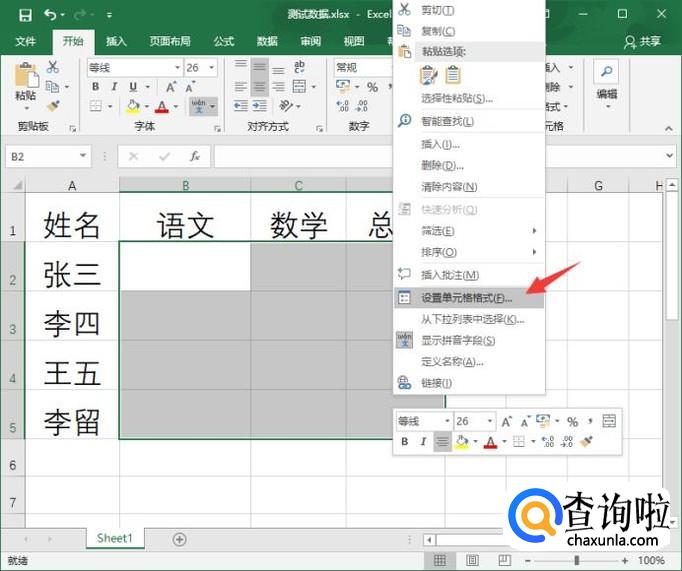
Task: Switch to the Sheet1 worksheet tab
Action: (x=114, y=538)
